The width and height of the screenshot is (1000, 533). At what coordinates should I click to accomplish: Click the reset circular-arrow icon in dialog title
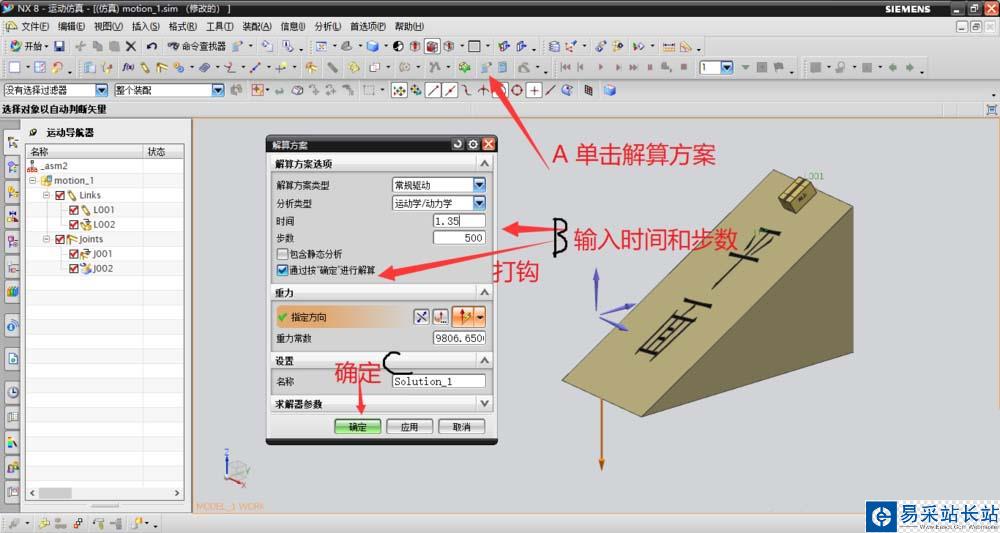457,144
